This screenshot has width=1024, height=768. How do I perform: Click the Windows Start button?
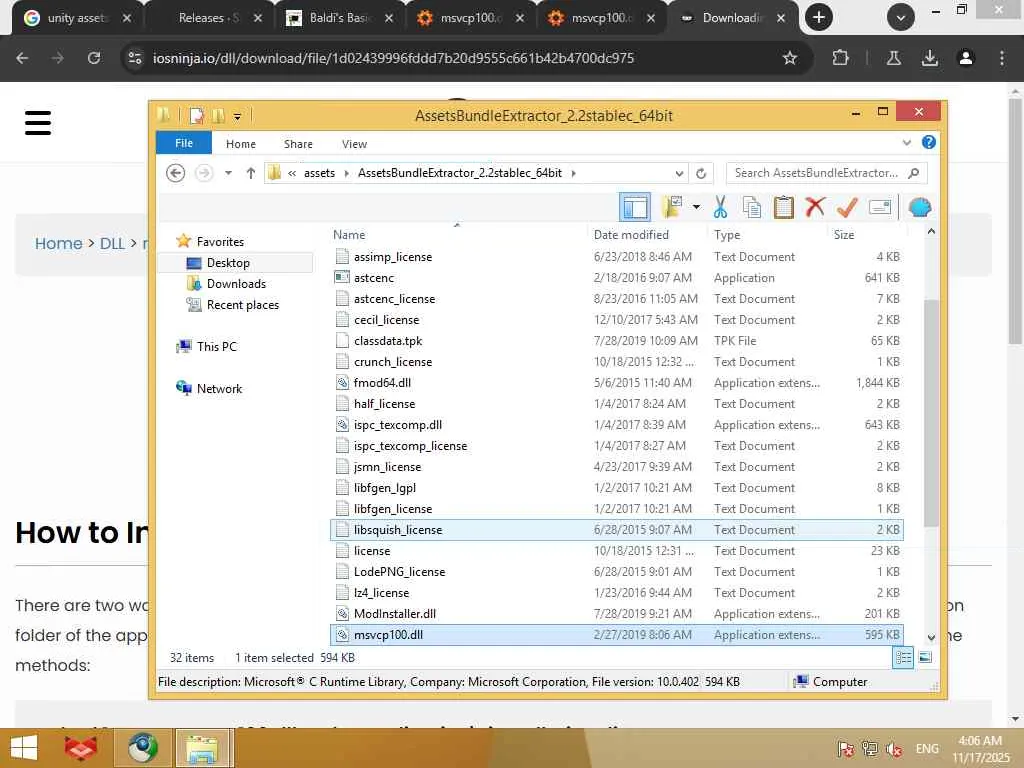tap(24, 748)
